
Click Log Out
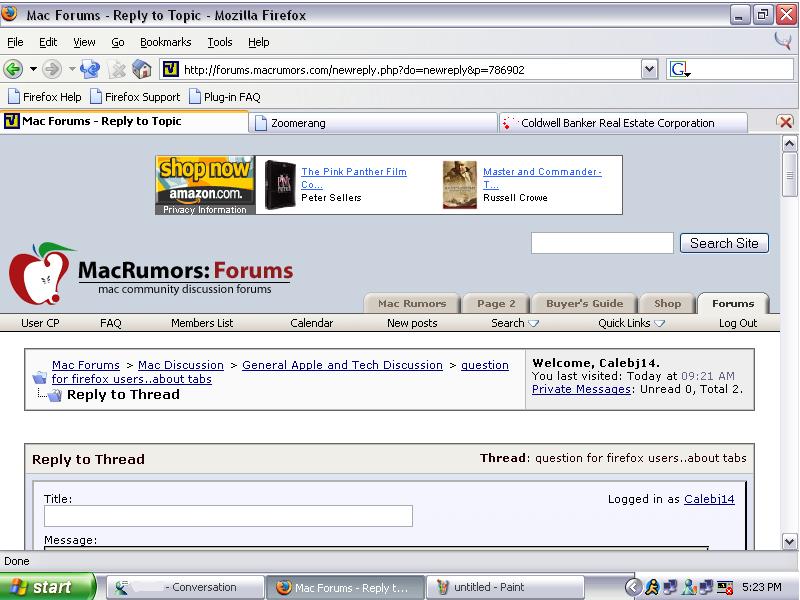point(738,323)
